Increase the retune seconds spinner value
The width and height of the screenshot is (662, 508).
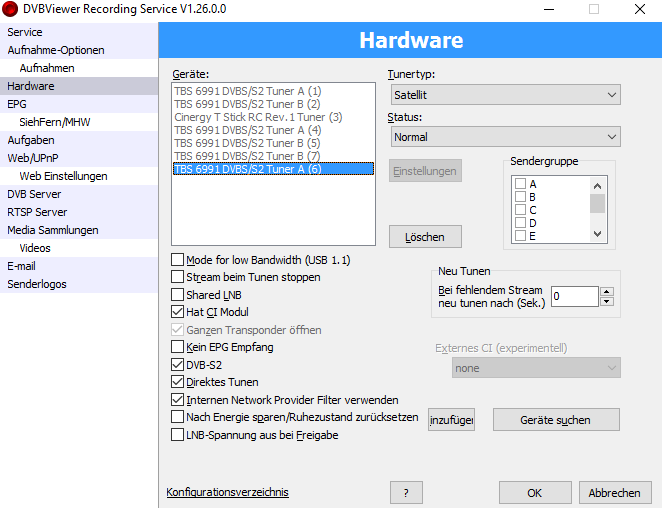606,291
